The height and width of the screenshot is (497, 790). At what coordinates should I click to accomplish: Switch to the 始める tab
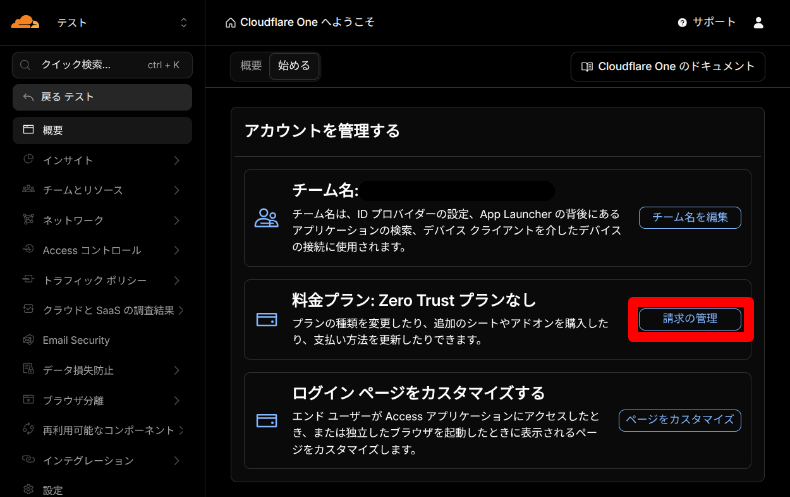point(294,66)
